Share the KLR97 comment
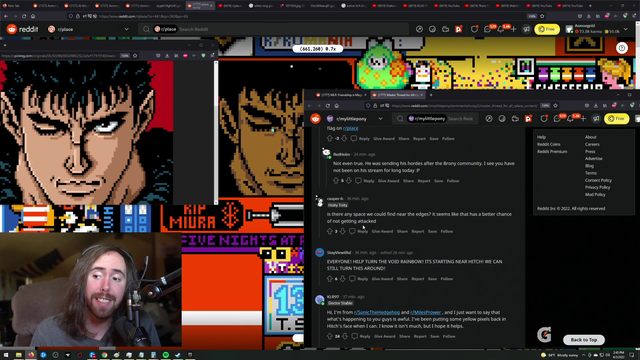Image resolution: width=640 pixels, height=360 pixels. pos(404,336)
